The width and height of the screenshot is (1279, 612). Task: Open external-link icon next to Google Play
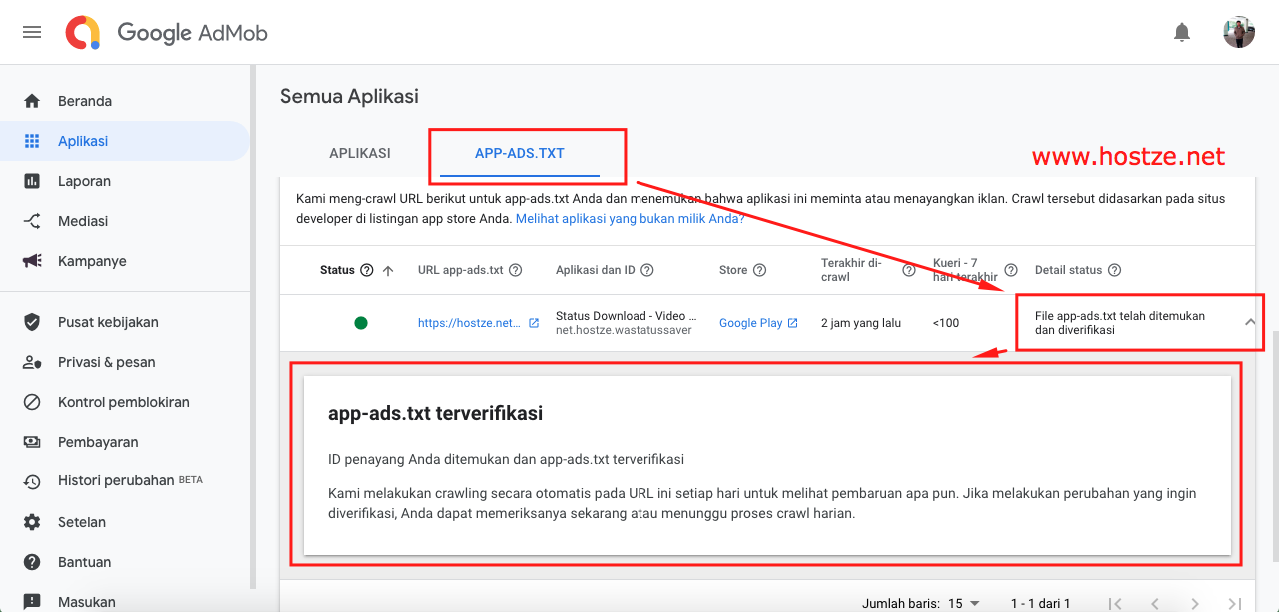pos(793,323)
